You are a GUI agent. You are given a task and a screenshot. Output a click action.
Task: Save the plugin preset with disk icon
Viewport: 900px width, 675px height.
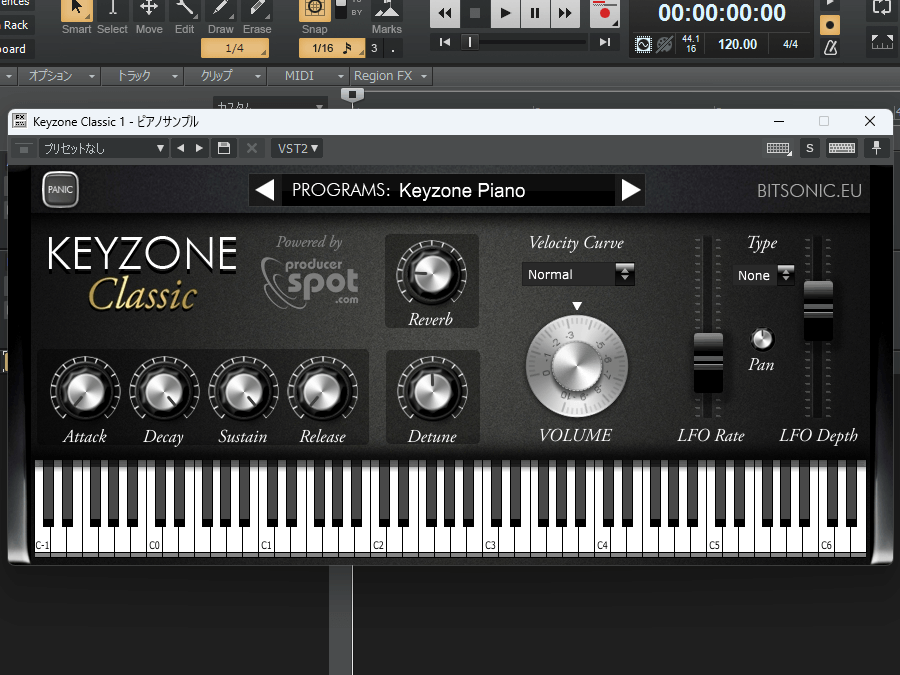[224, 148]
